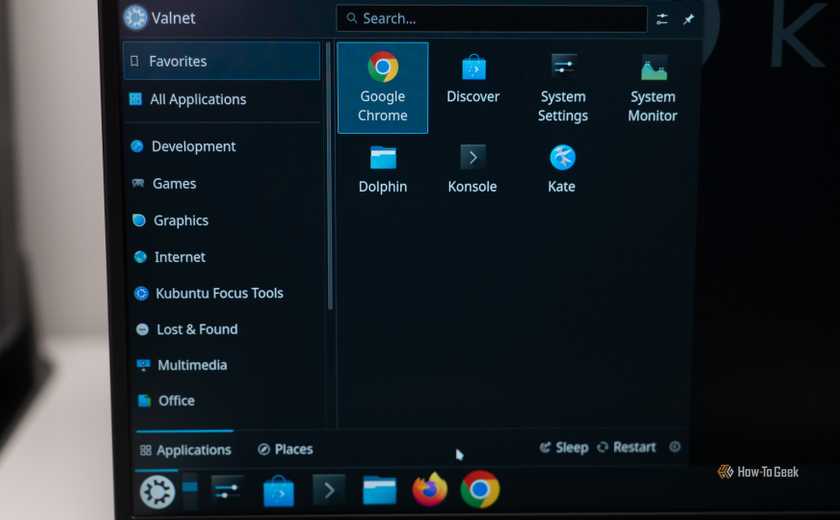Image resolution: width=840 pixels, height=520 pixels.
Task: Open Google Chrome from the Favorites grid
Action: coord(382,88)
